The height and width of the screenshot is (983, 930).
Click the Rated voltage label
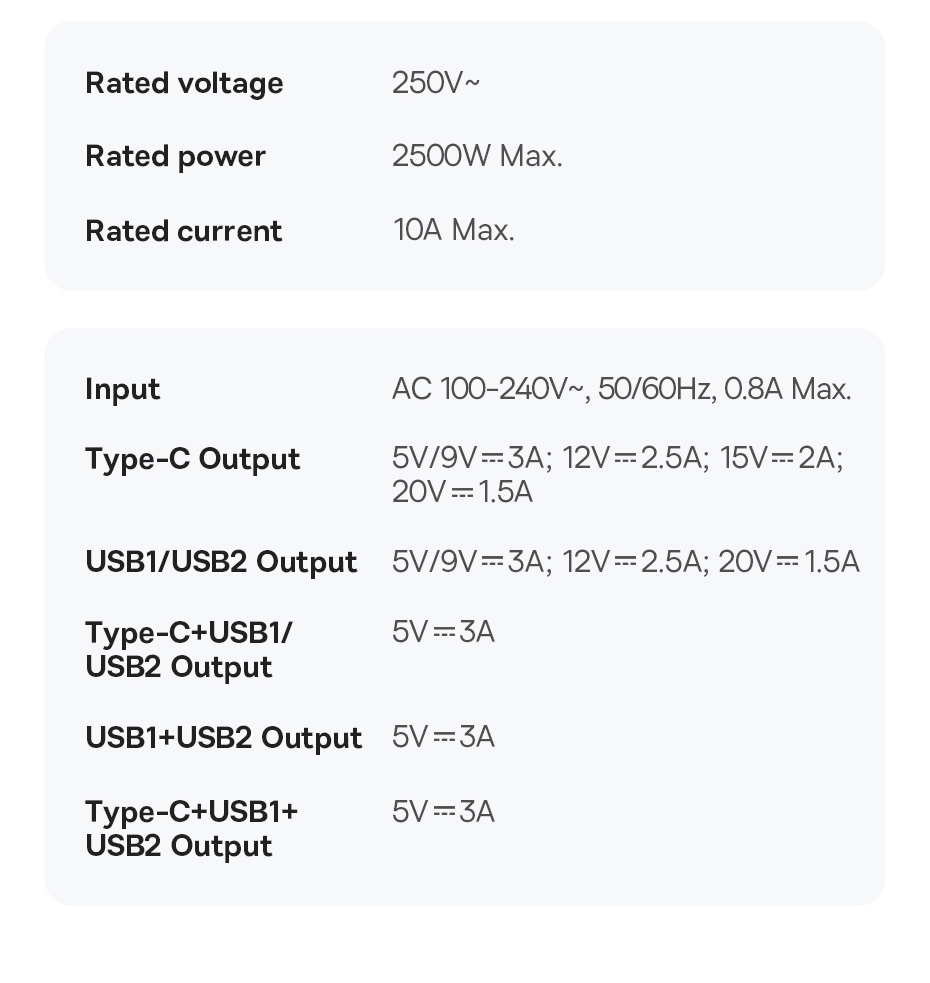tap(184, 83)
